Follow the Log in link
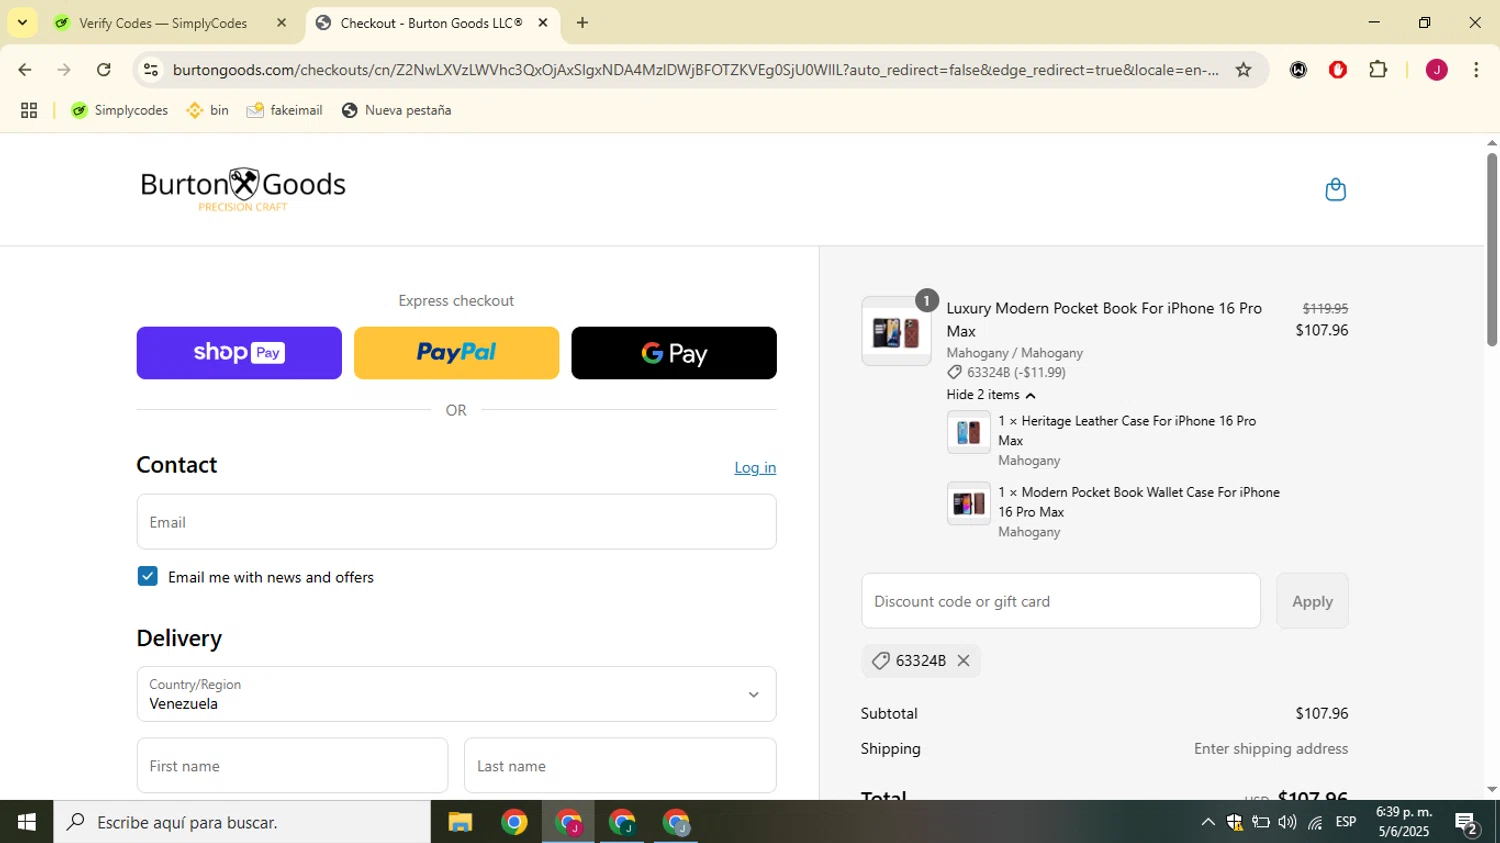The width and height of the screenshot is (1500, 843). click(755, 467)
